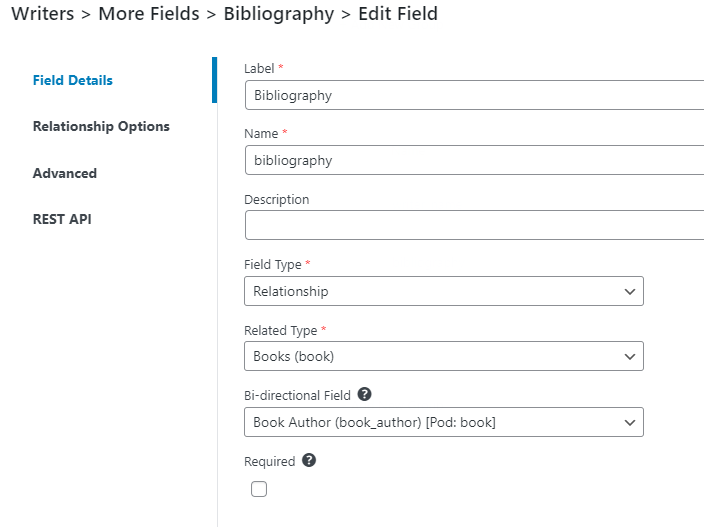Click Edit Field breadcrumb title

pos(398,13)
